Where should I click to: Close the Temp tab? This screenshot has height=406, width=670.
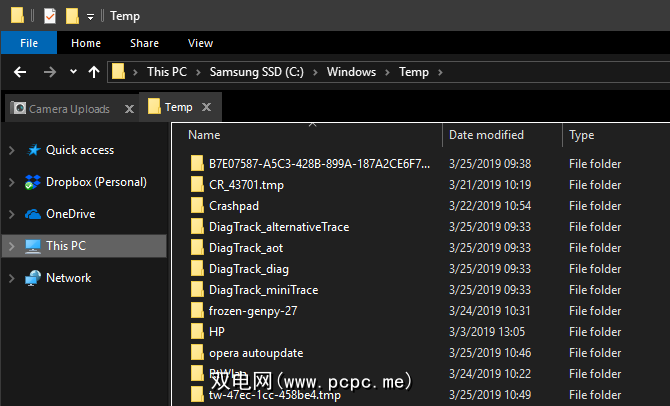(x=206, y=107)
